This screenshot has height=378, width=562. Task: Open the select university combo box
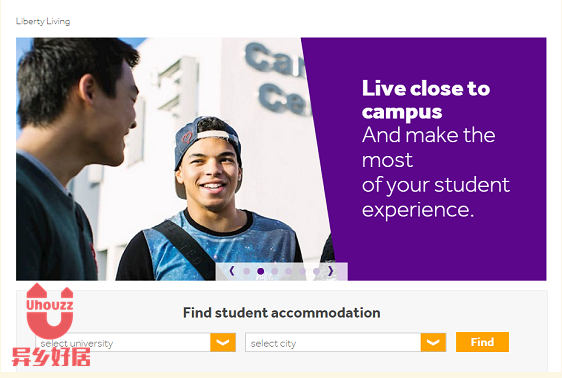(135, 343)
